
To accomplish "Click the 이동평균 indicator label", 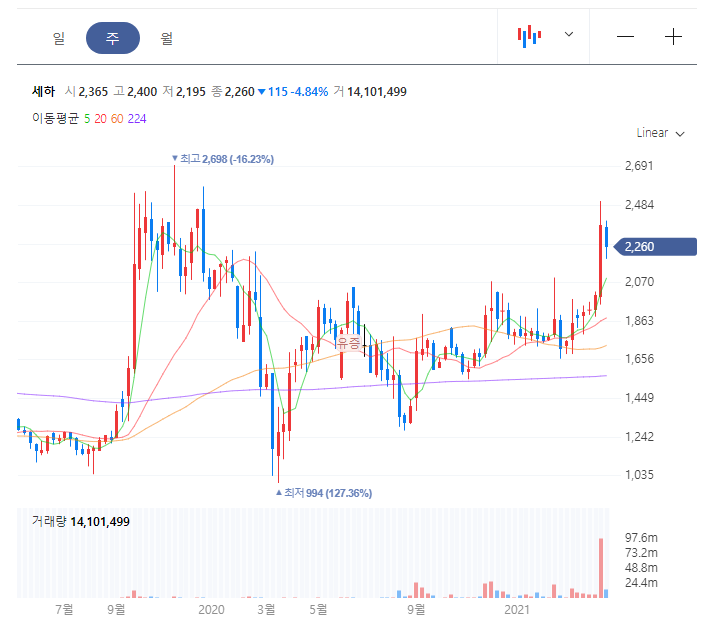I will pyautogui.click(x=55, y=118).
